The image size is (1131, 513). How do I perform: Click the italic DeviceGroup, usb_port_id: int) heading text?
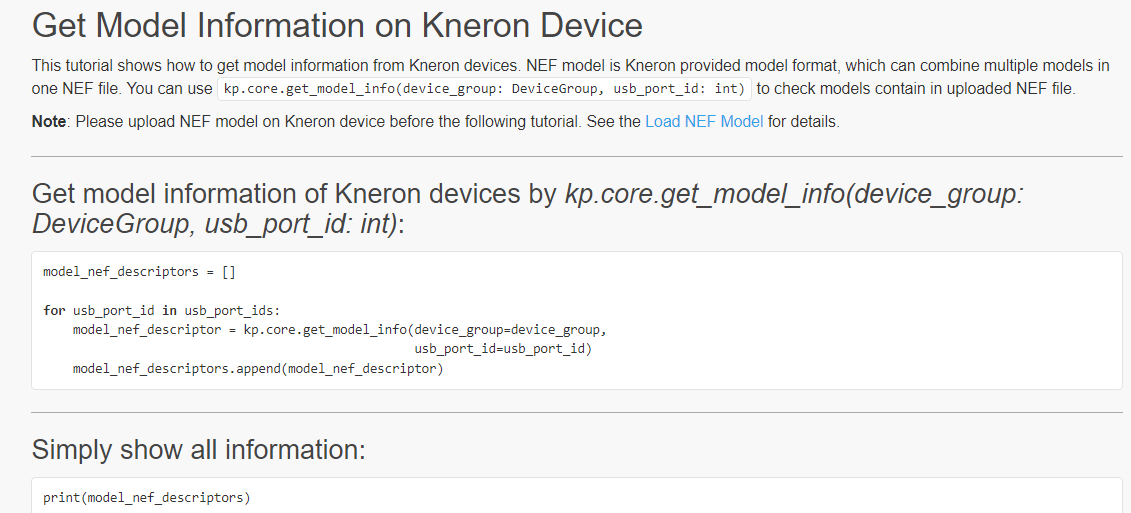[215, 224]
